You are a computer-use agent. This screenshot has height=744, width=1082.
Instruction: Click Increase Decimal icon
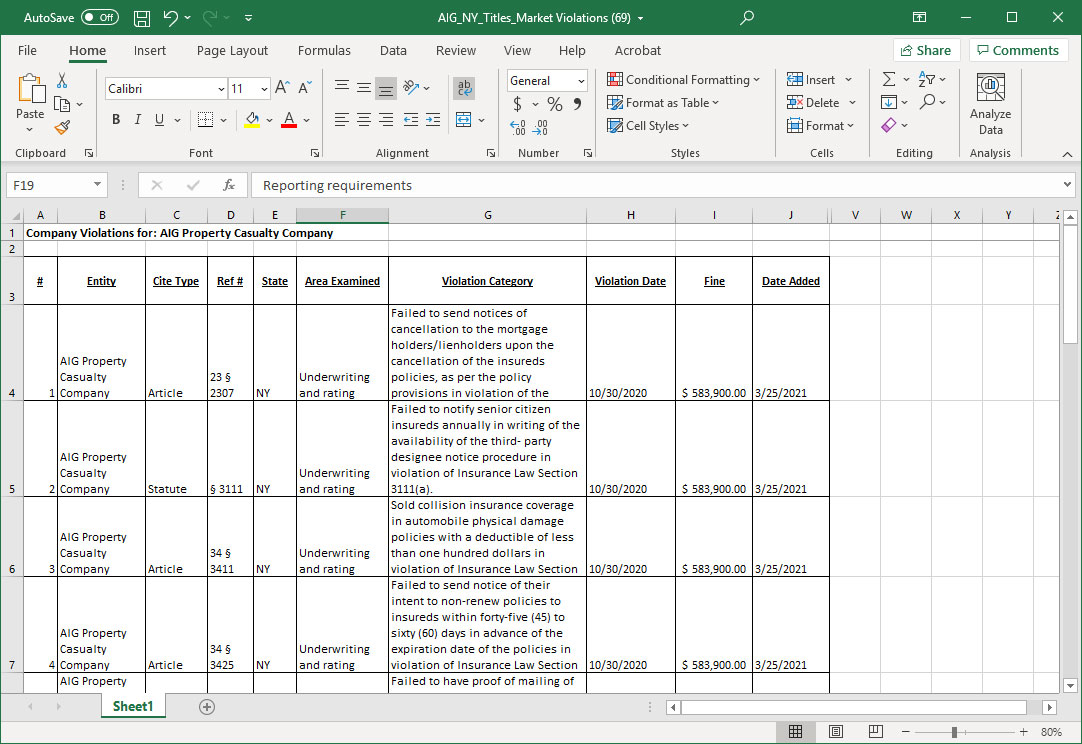point(518,127)
